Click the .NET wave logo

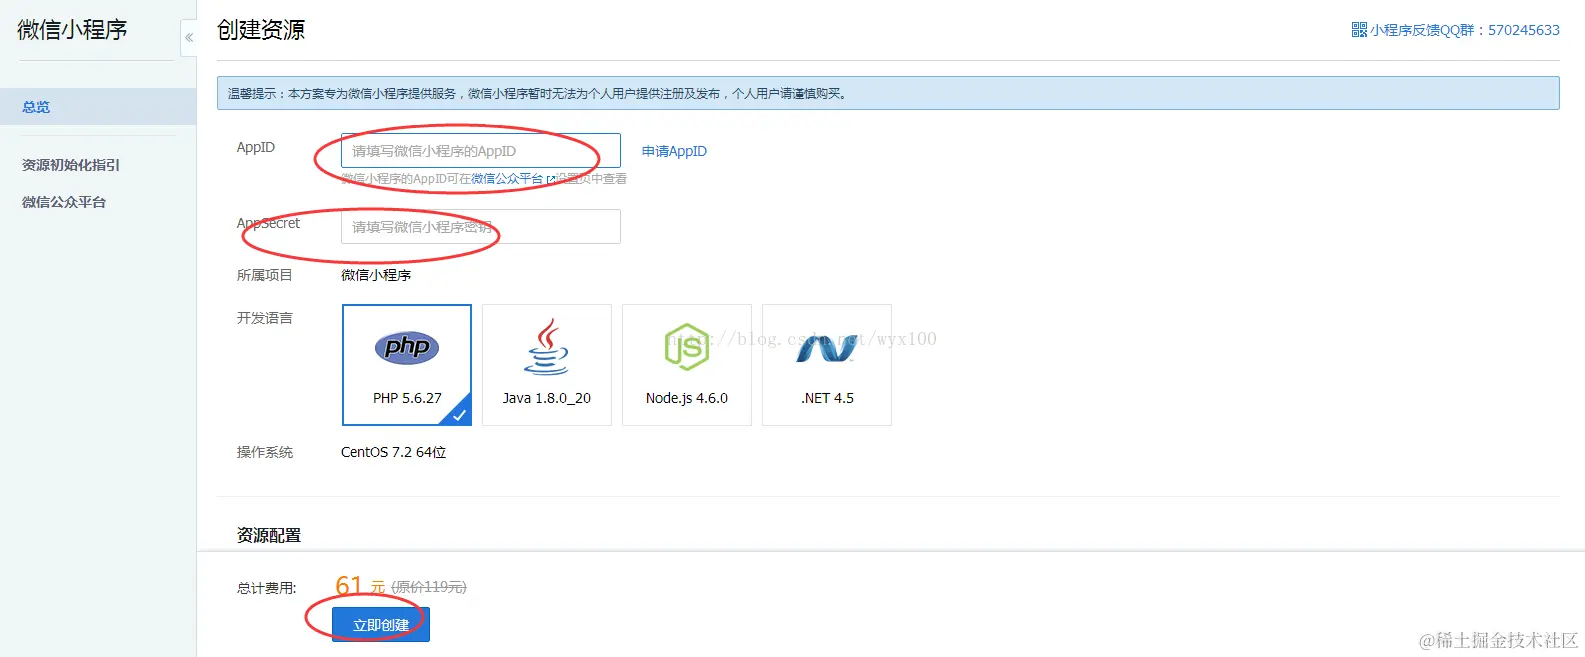pyautogui.click(x=827, y=348)
